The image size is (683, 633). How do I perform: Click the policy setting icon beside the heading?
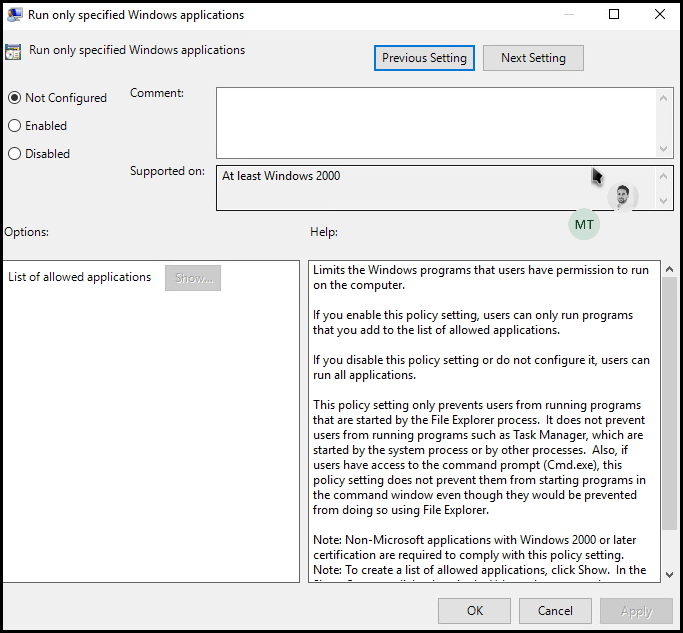pos(13,51)
